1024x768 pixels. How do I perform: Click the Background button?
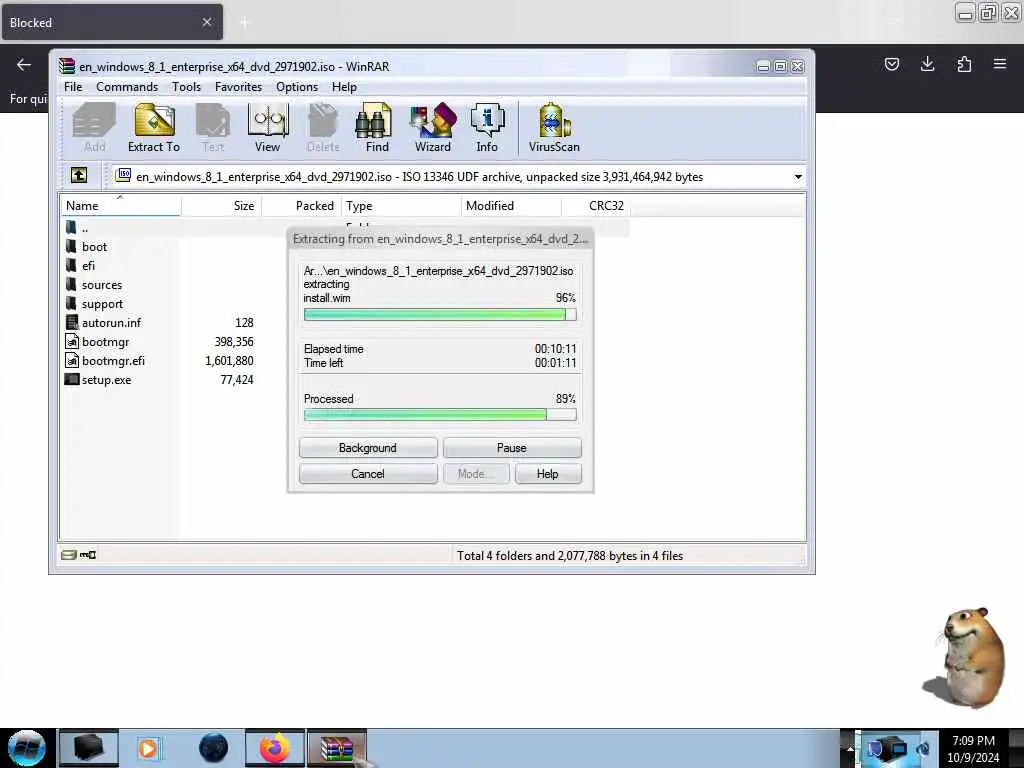[368, 448]
